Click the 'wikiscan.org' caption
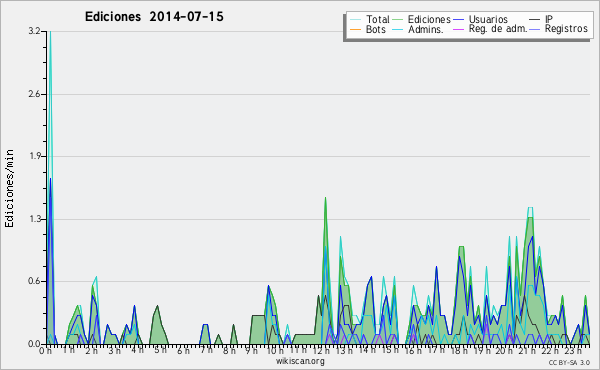This screenshot has height=370, width=600. (x=300, y=361)
